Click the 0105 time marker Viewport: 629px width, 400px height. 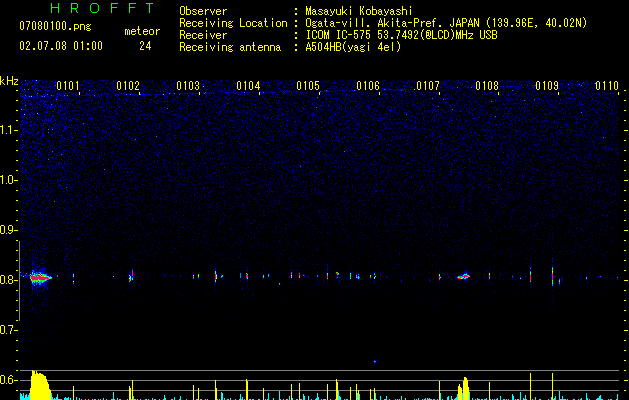pyautogui.click(x=308, y=86)
